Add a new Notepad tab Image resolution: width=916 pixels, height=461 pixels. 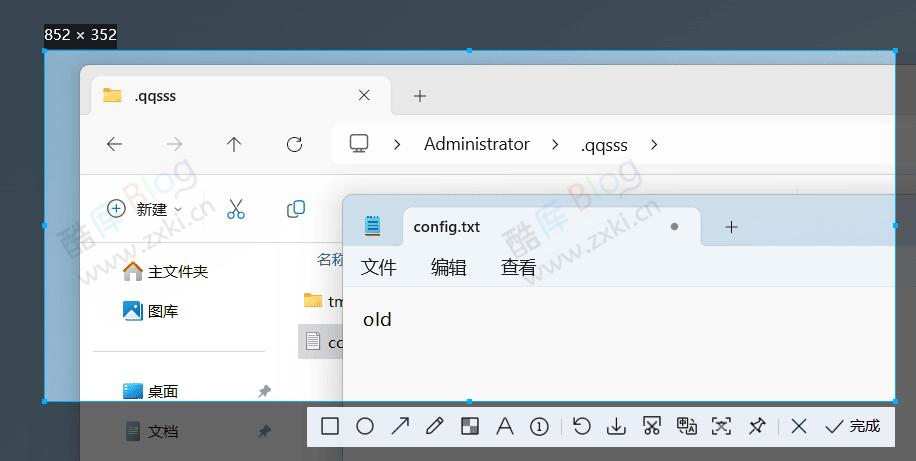click(x=731, y=227)
